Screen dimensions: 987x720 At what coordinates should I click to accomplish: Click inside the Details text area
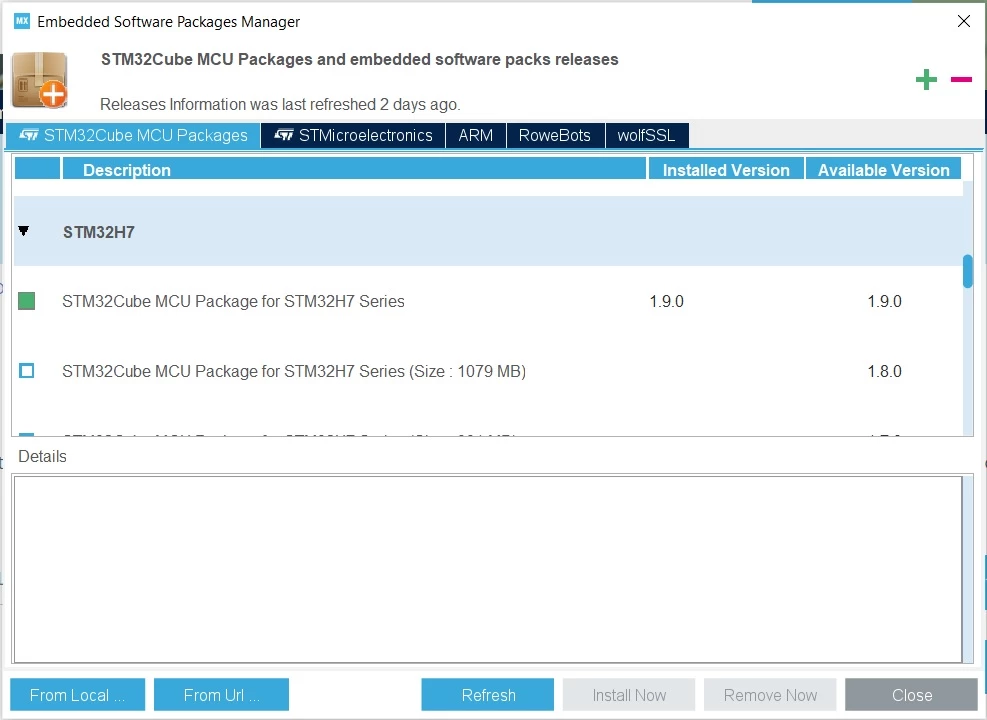click(488, 569)
